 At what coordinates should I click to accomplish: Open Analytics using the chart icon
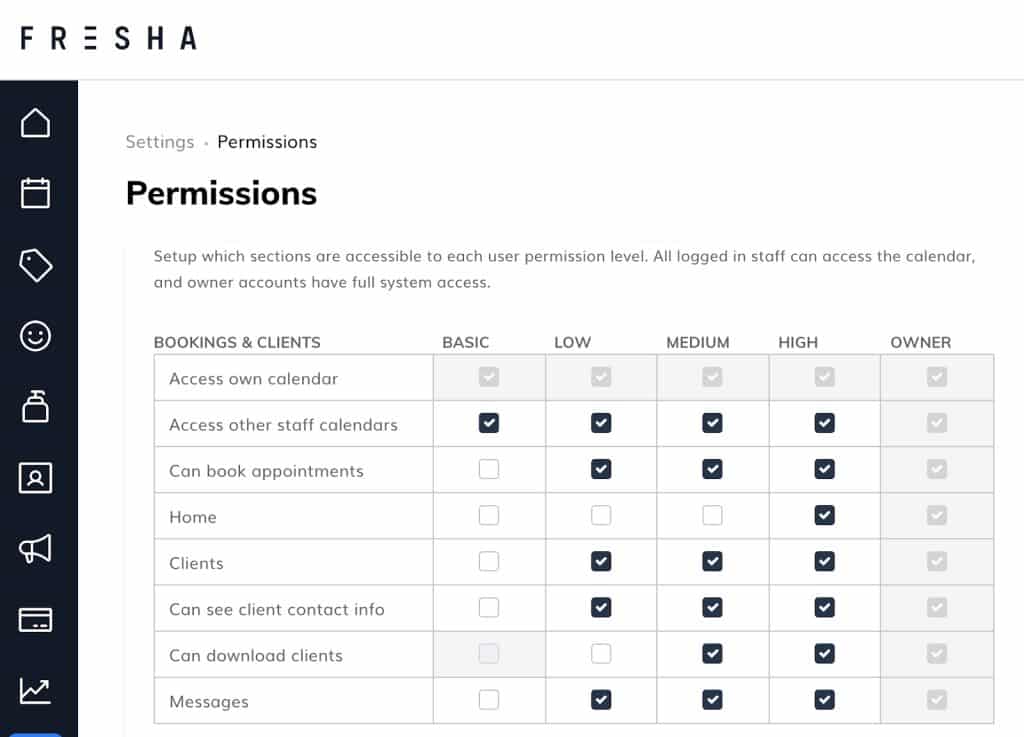[x=36, y=690]
